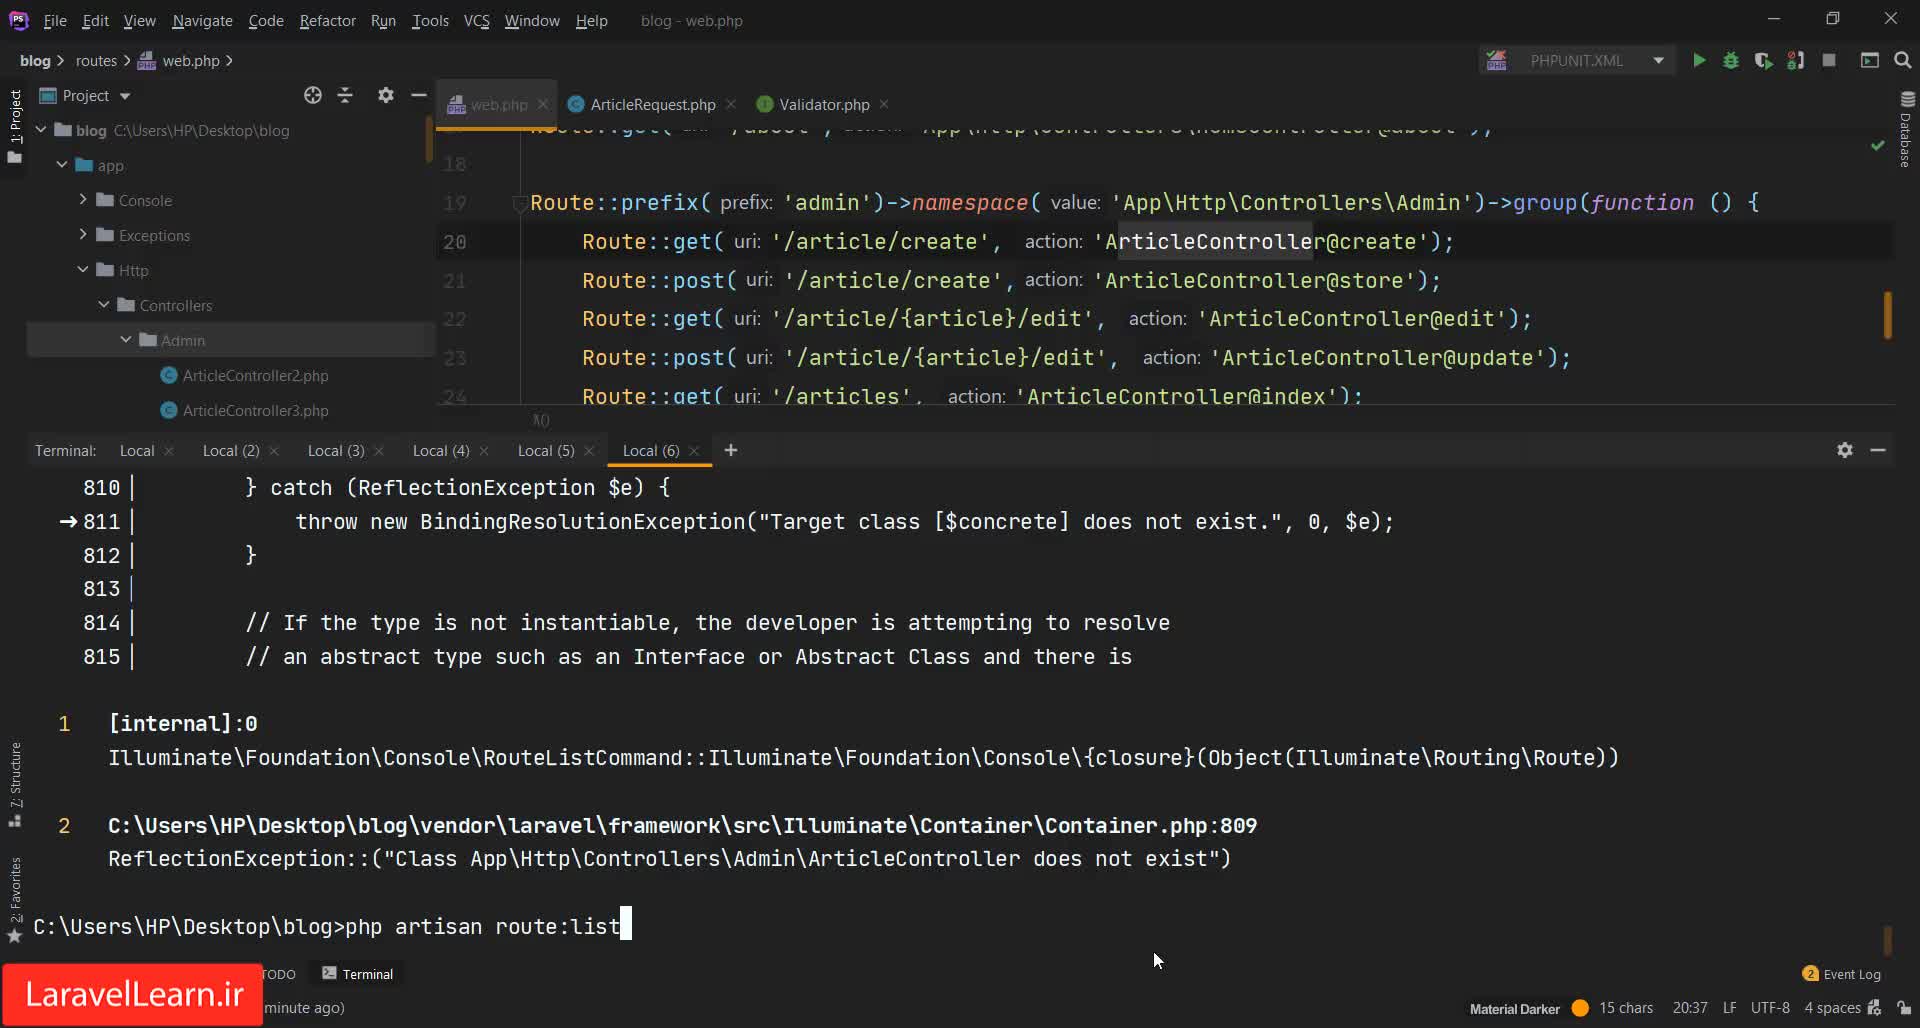Expand the Console folder in project tree
The image size is (1920, 1028).
83,200
